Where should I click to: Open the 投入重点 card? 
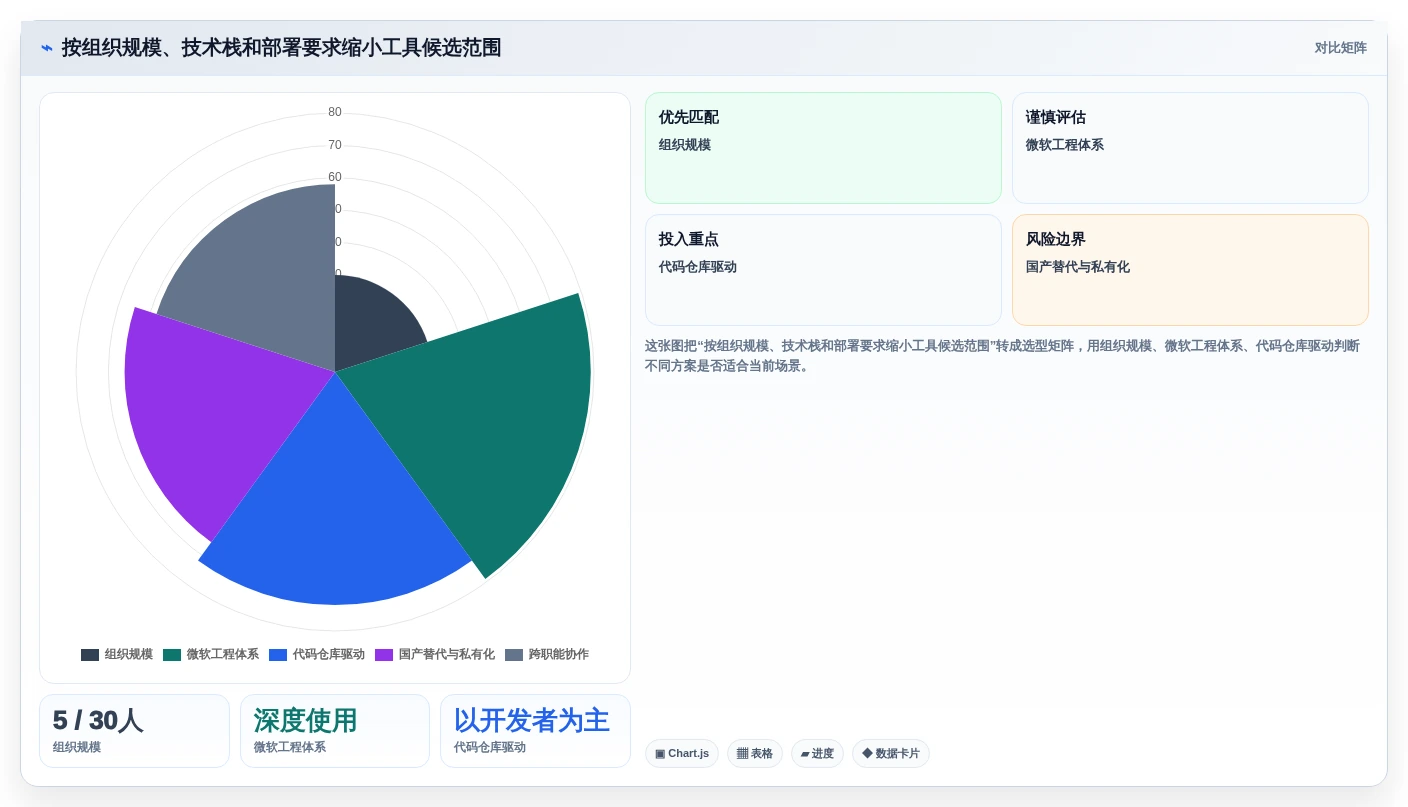(823, 270)
